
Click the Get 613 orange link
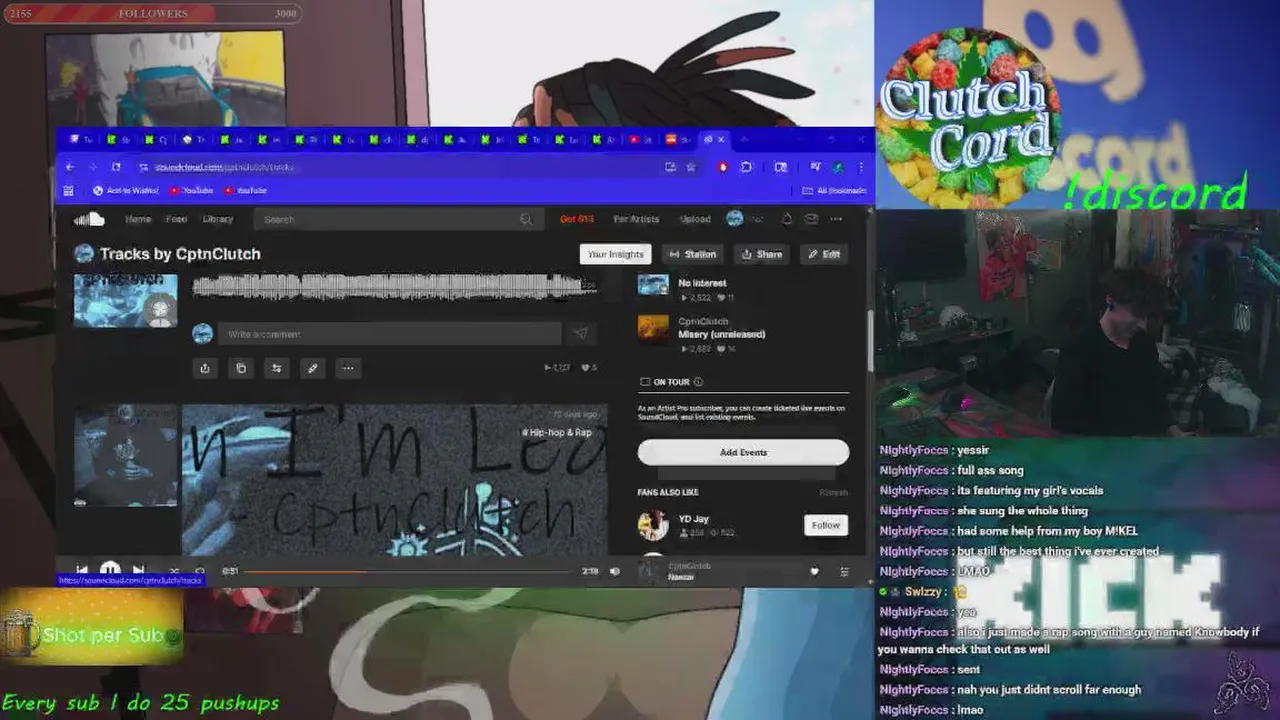point(577,219)
